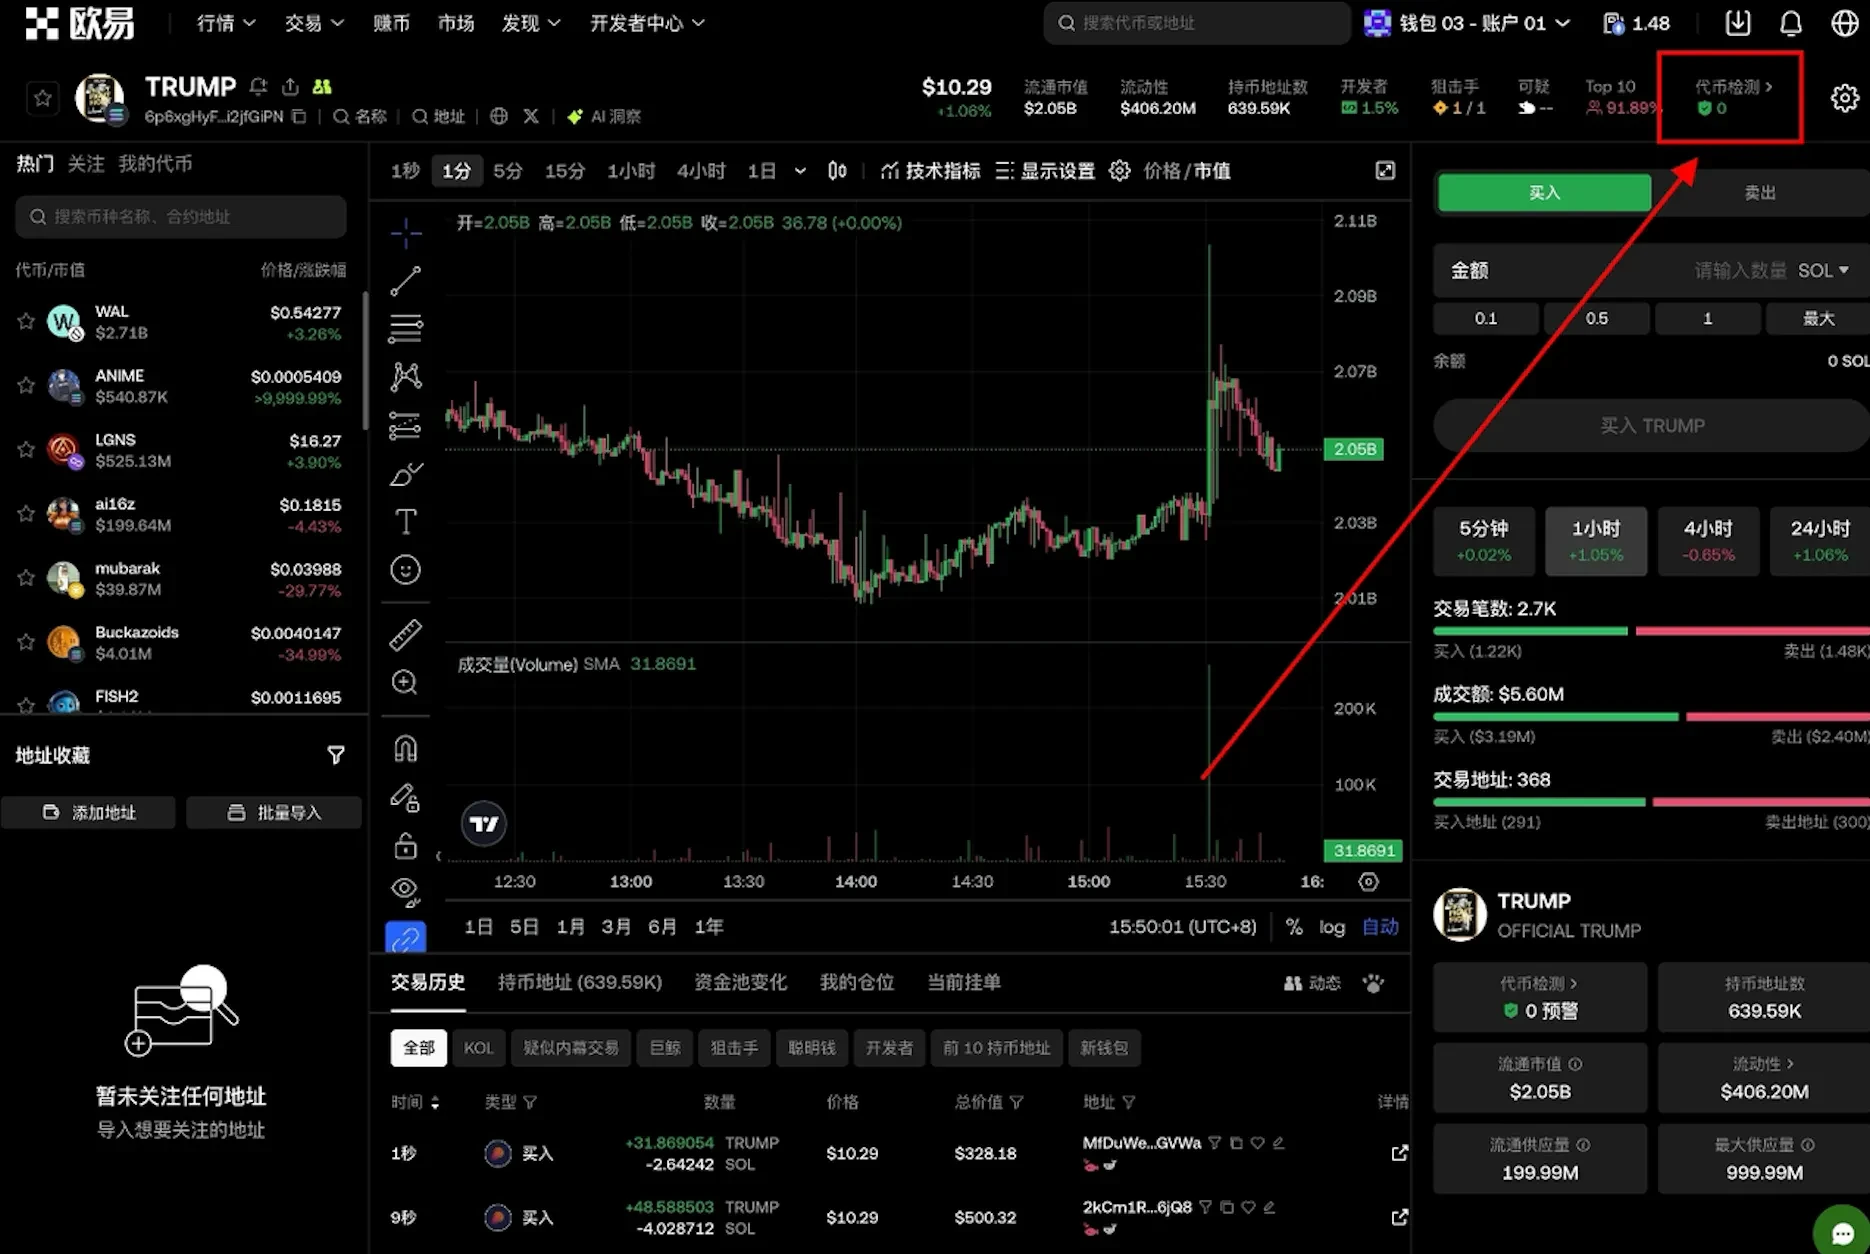Select the pattern drawing tool
The image size is (1870, 1254).
[x=405, y=376]
